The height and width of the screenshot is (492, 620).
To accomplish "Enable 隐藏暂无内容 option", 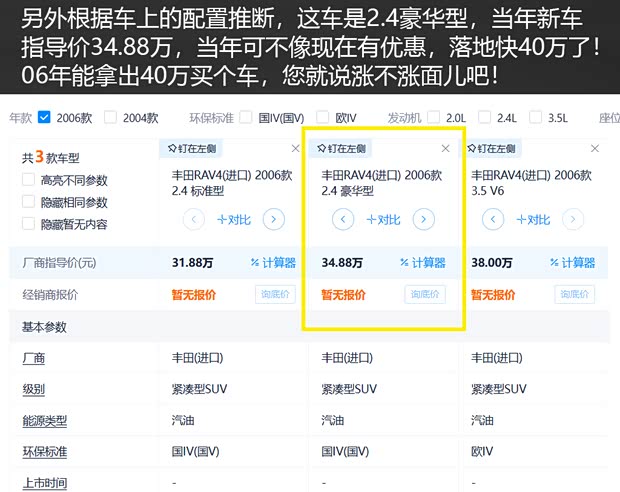I will pos(28,224).
